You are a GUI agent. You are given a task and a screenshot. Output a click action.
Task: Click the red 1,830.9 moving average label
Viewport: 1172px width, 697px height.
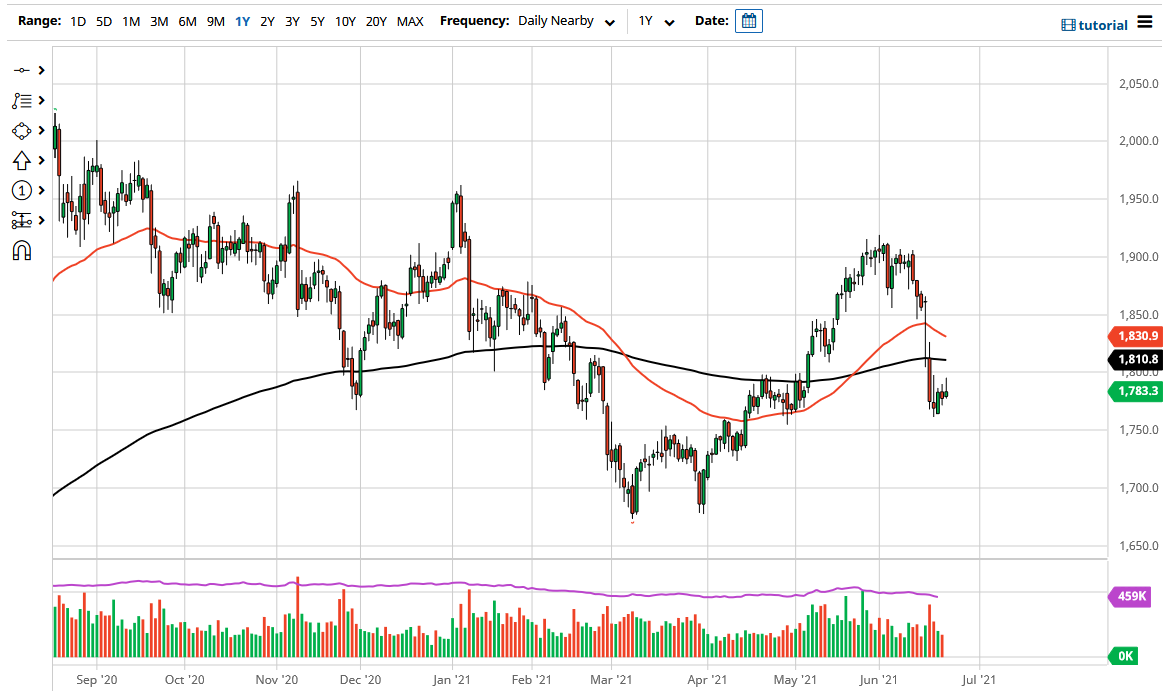tap(1136, 336)
